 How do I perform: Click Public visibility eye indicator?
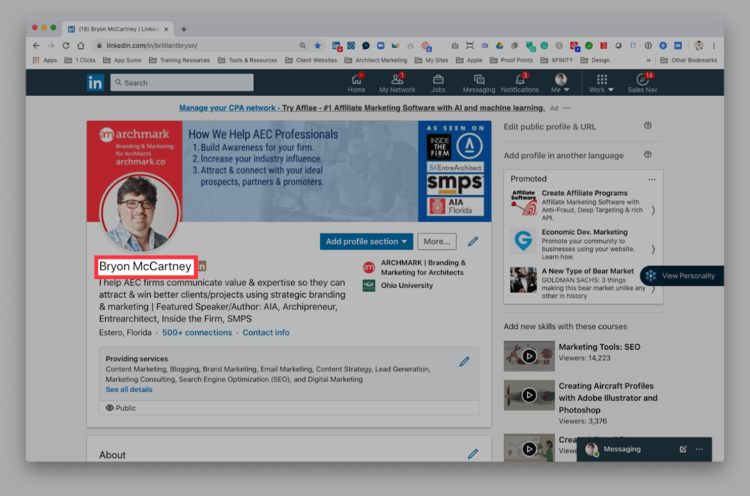pyautogui.click(x=121, y=408)
